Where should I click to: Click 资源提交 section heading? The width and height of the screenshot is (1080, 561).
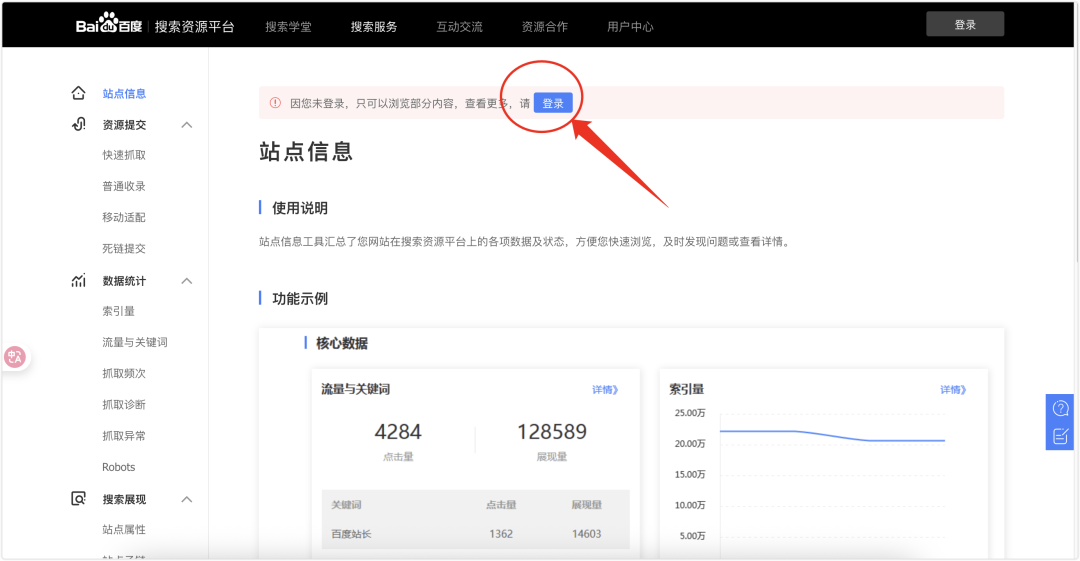coord(124,125)
